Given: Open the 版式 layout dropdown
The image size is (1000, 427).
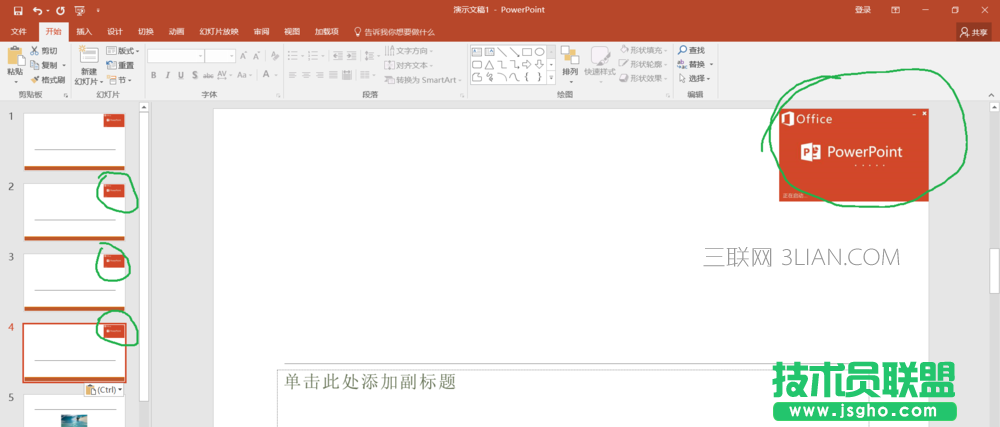Looking at the screenshot, I should (x=122, y=50).
